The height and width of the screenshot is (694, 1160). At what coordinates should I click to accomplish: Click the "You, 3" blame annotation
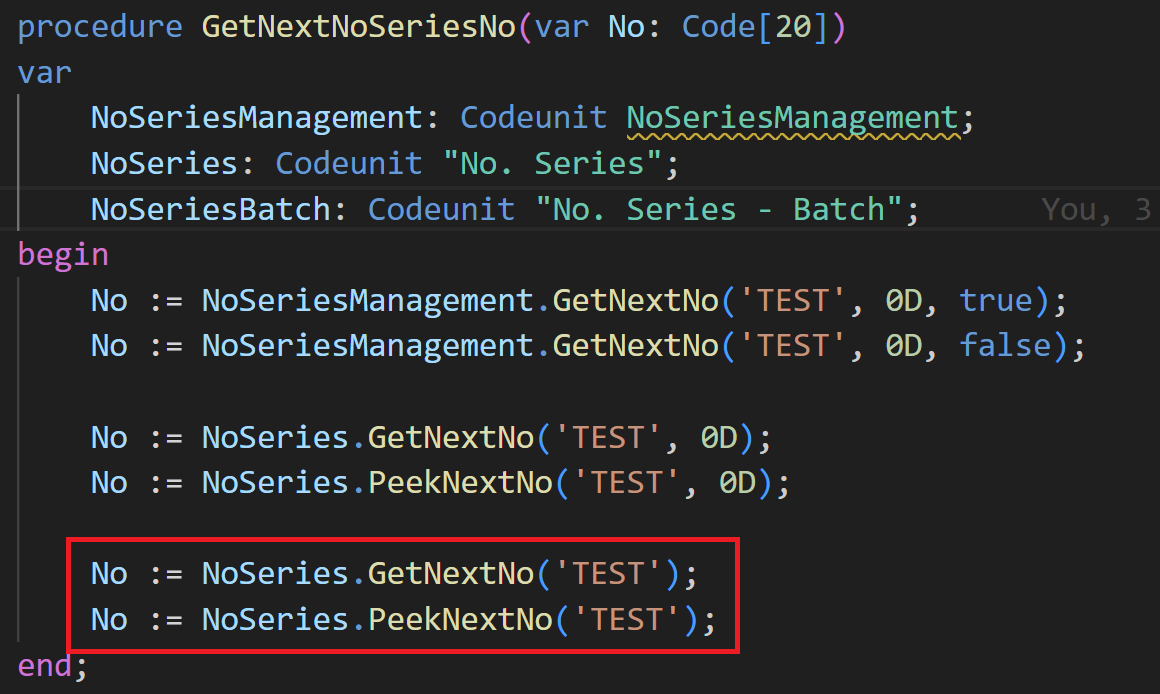click(x=1096, y=209)
